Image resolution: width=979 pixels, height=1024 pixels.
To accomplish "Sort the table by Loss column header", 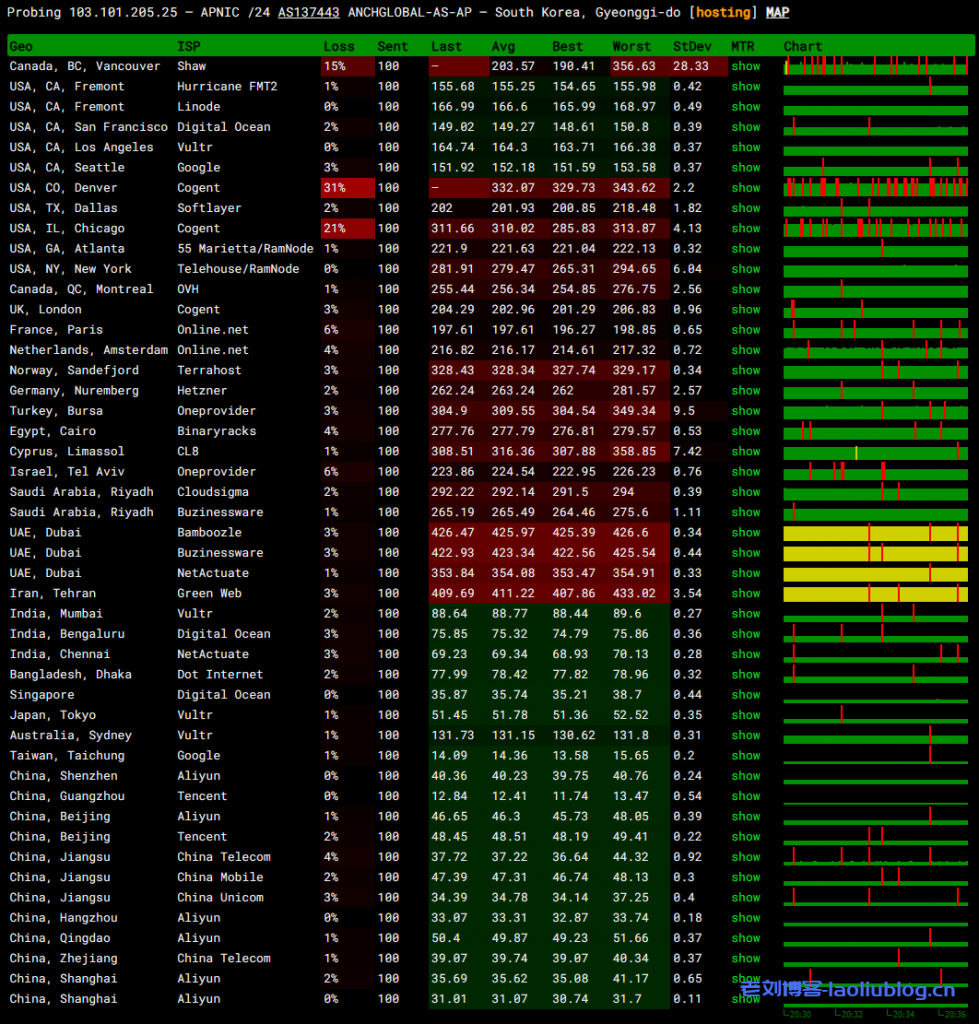I will coord(338,46).
